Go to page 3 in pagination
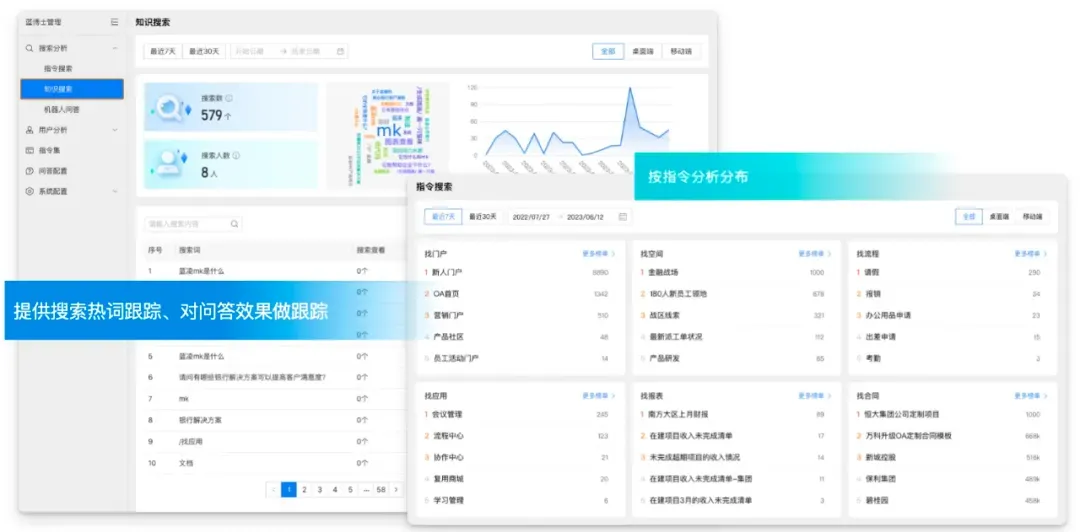 click(320, 490)
